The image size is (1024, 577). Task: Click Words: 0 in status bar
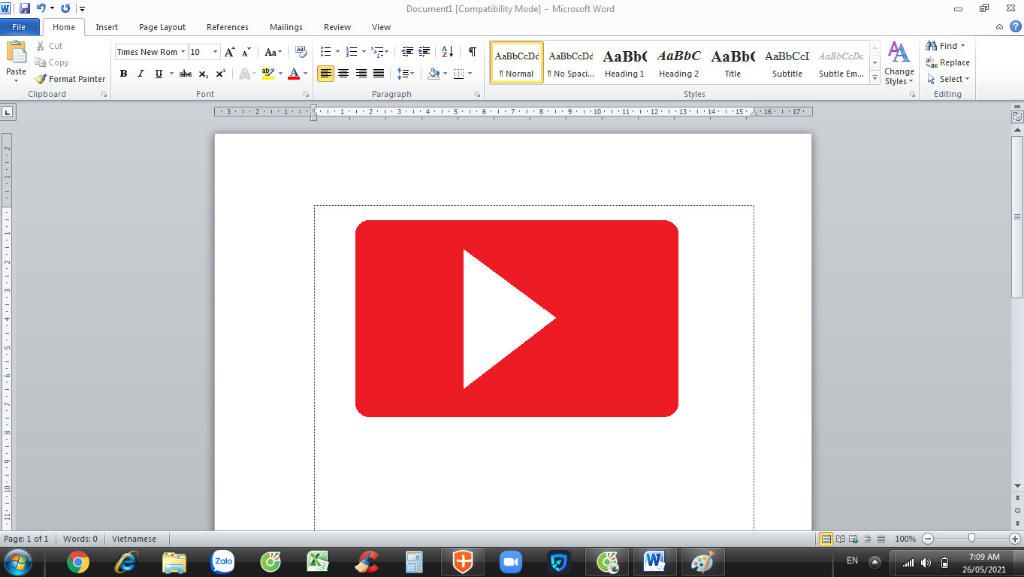click(80, 539)
